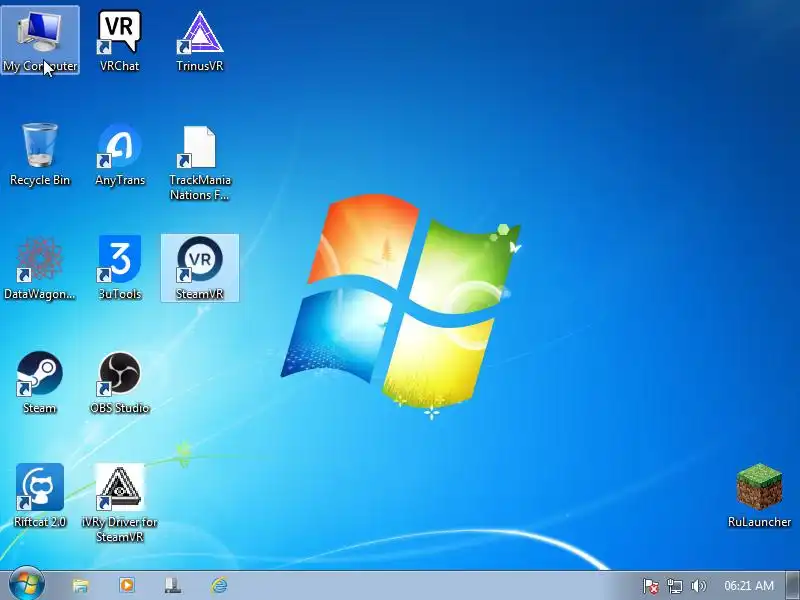Launch Internet Explorer from the taskbar
This screenshot has height=600, width=800.
click(x=219, y=585)
